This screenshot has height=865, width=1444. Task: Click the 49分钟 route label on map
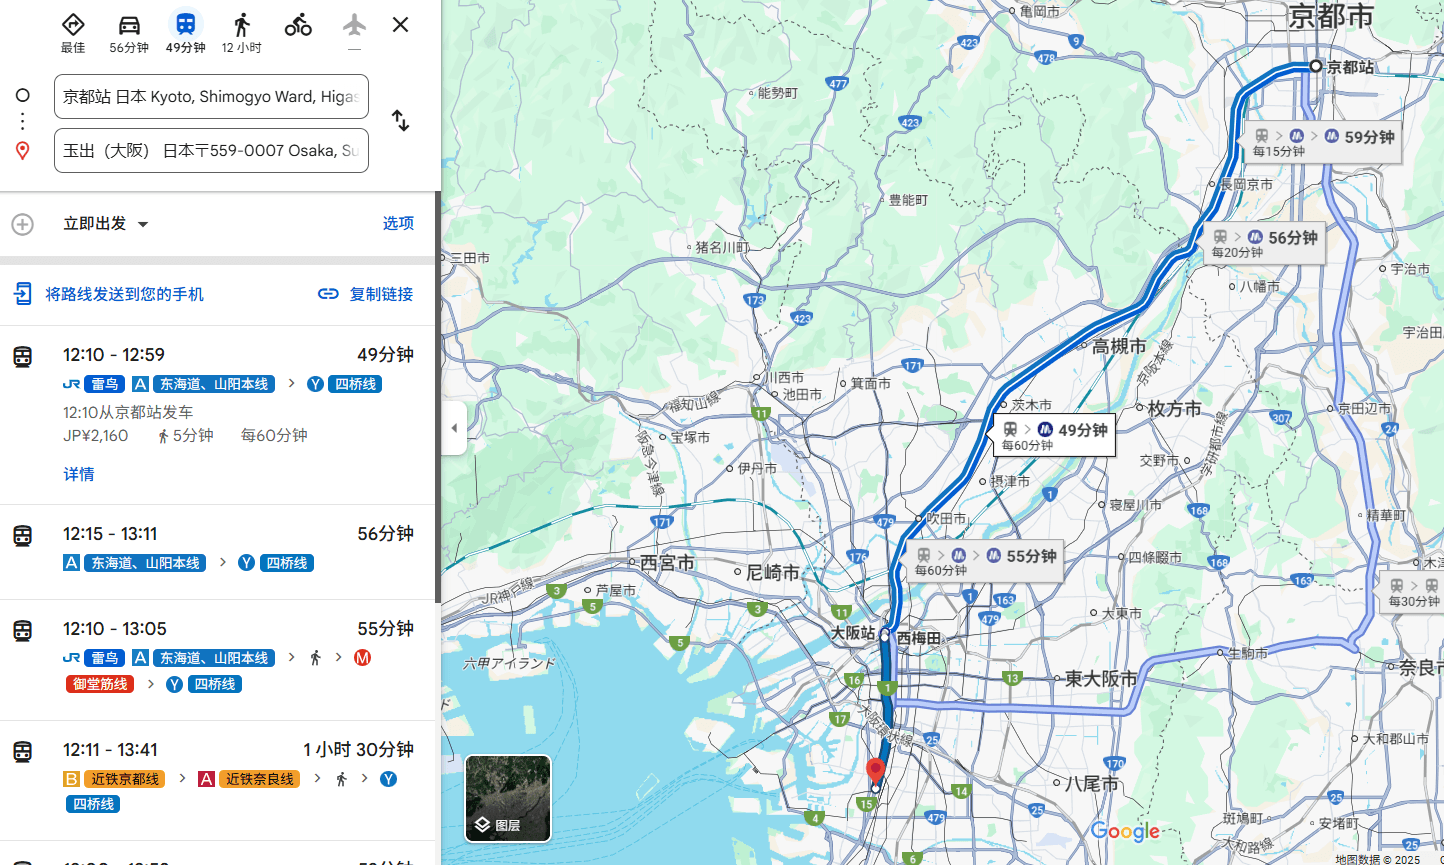coord(1054,435)
